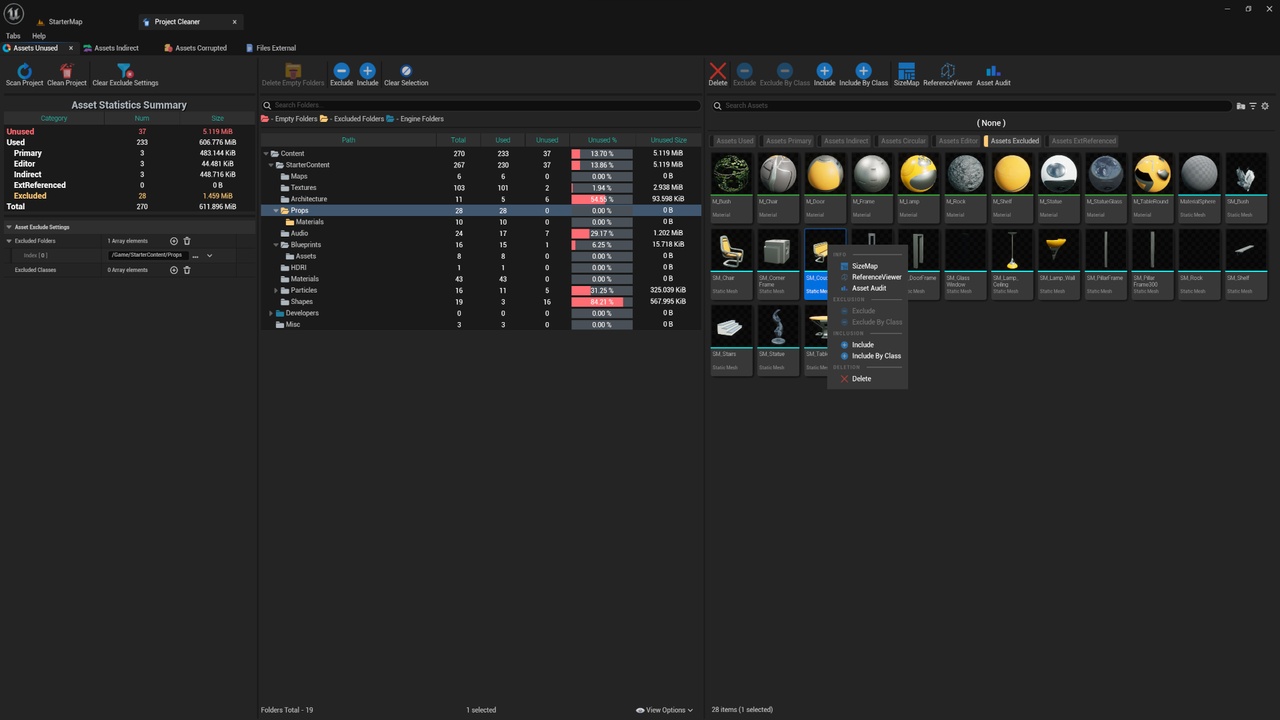
Task: Click the folder icon next to asset search
Action: tap(1241, 106)
